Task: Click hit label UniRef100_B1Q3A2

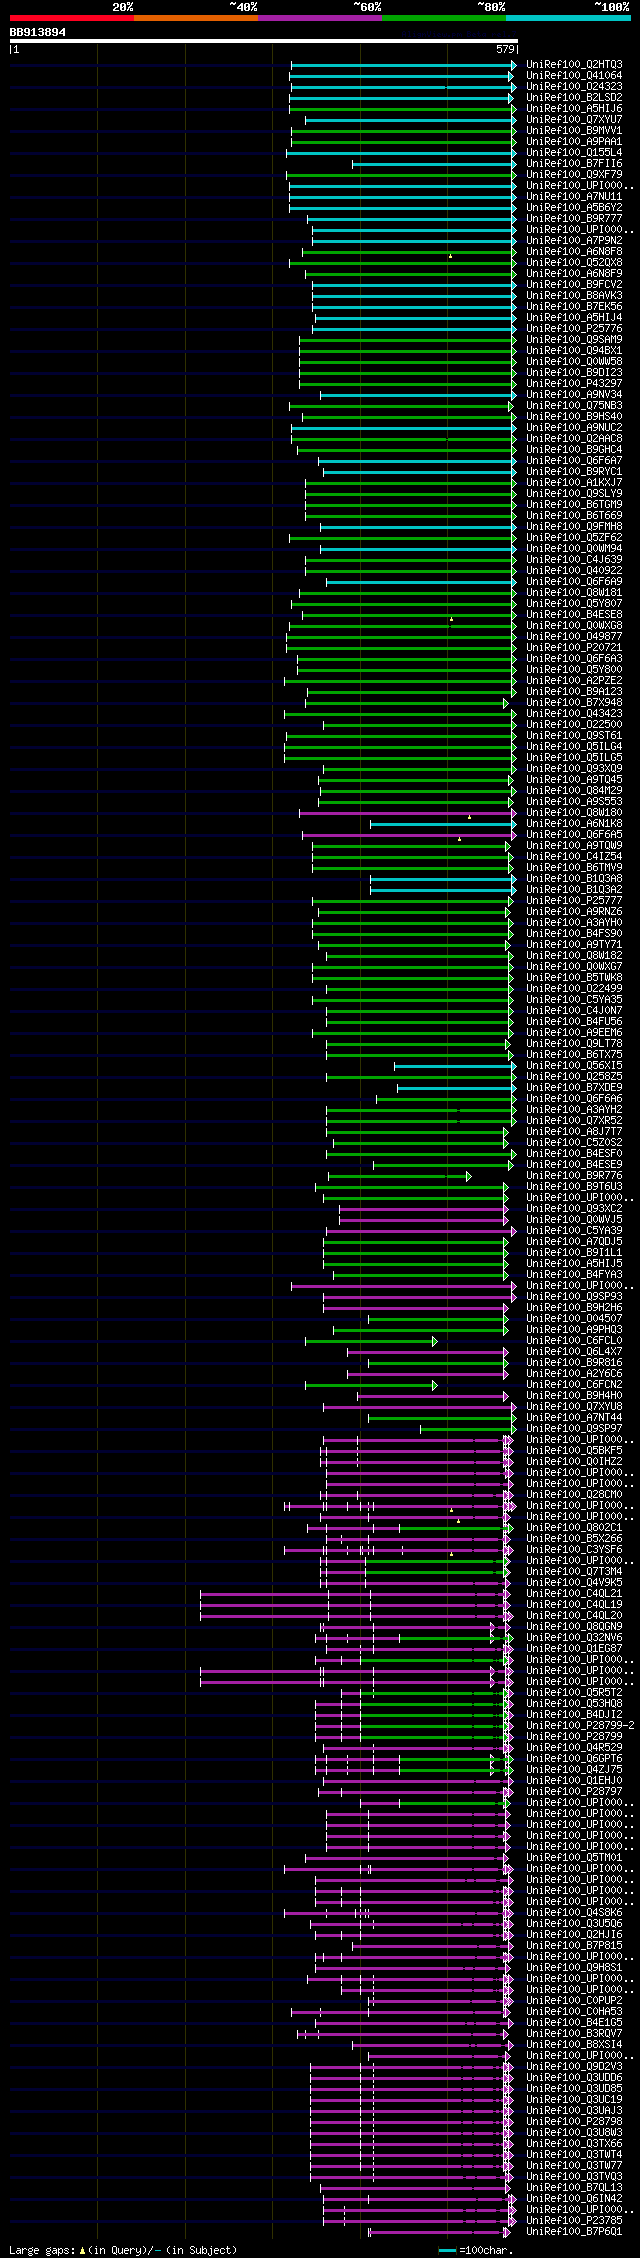Action: [x=574, y=889]
